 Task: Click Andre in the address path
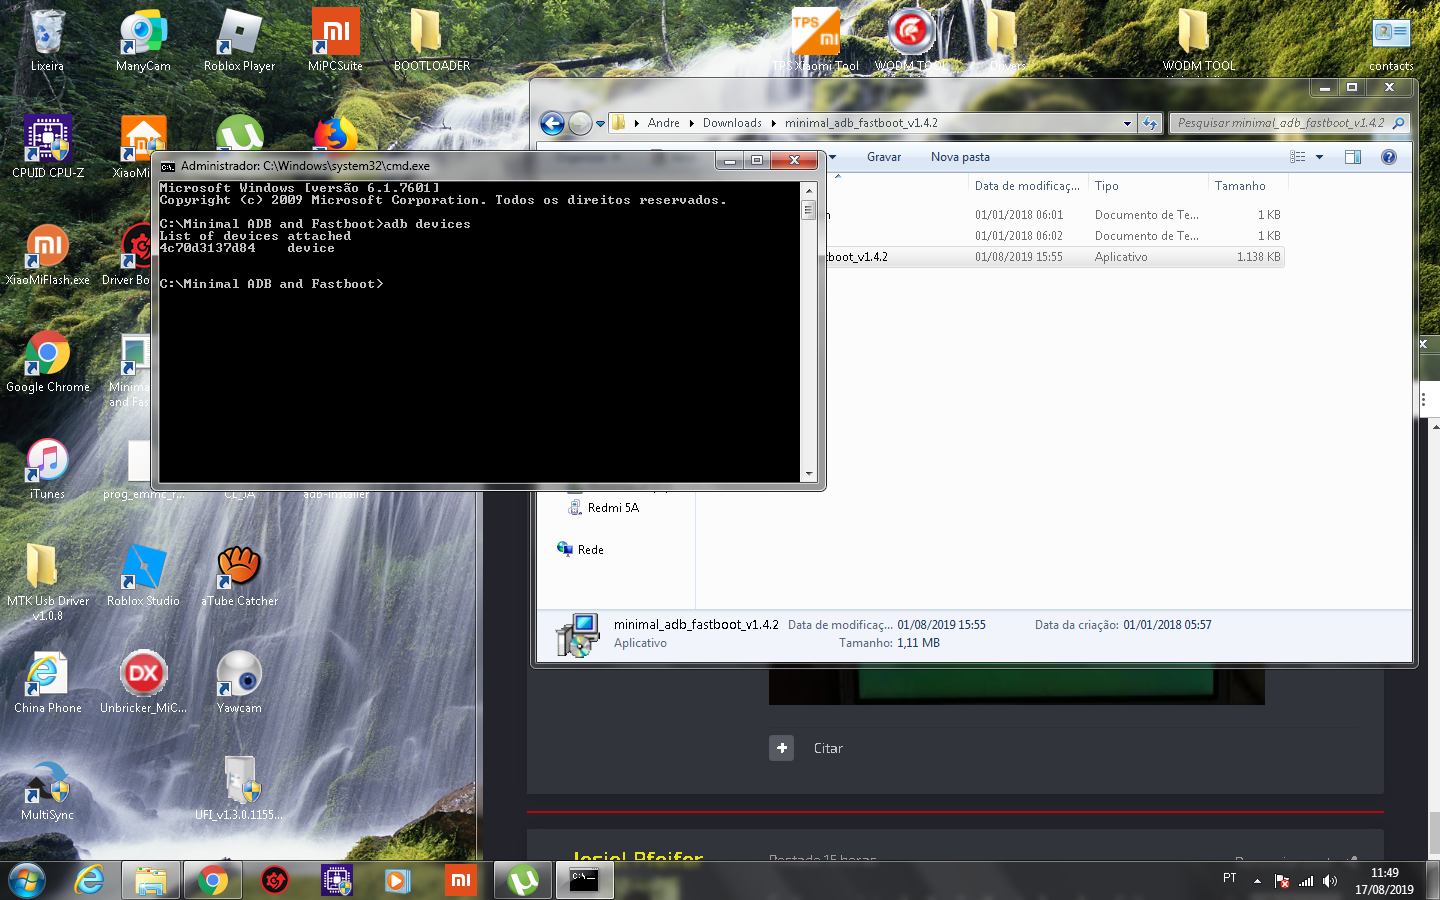coord(663,123)
